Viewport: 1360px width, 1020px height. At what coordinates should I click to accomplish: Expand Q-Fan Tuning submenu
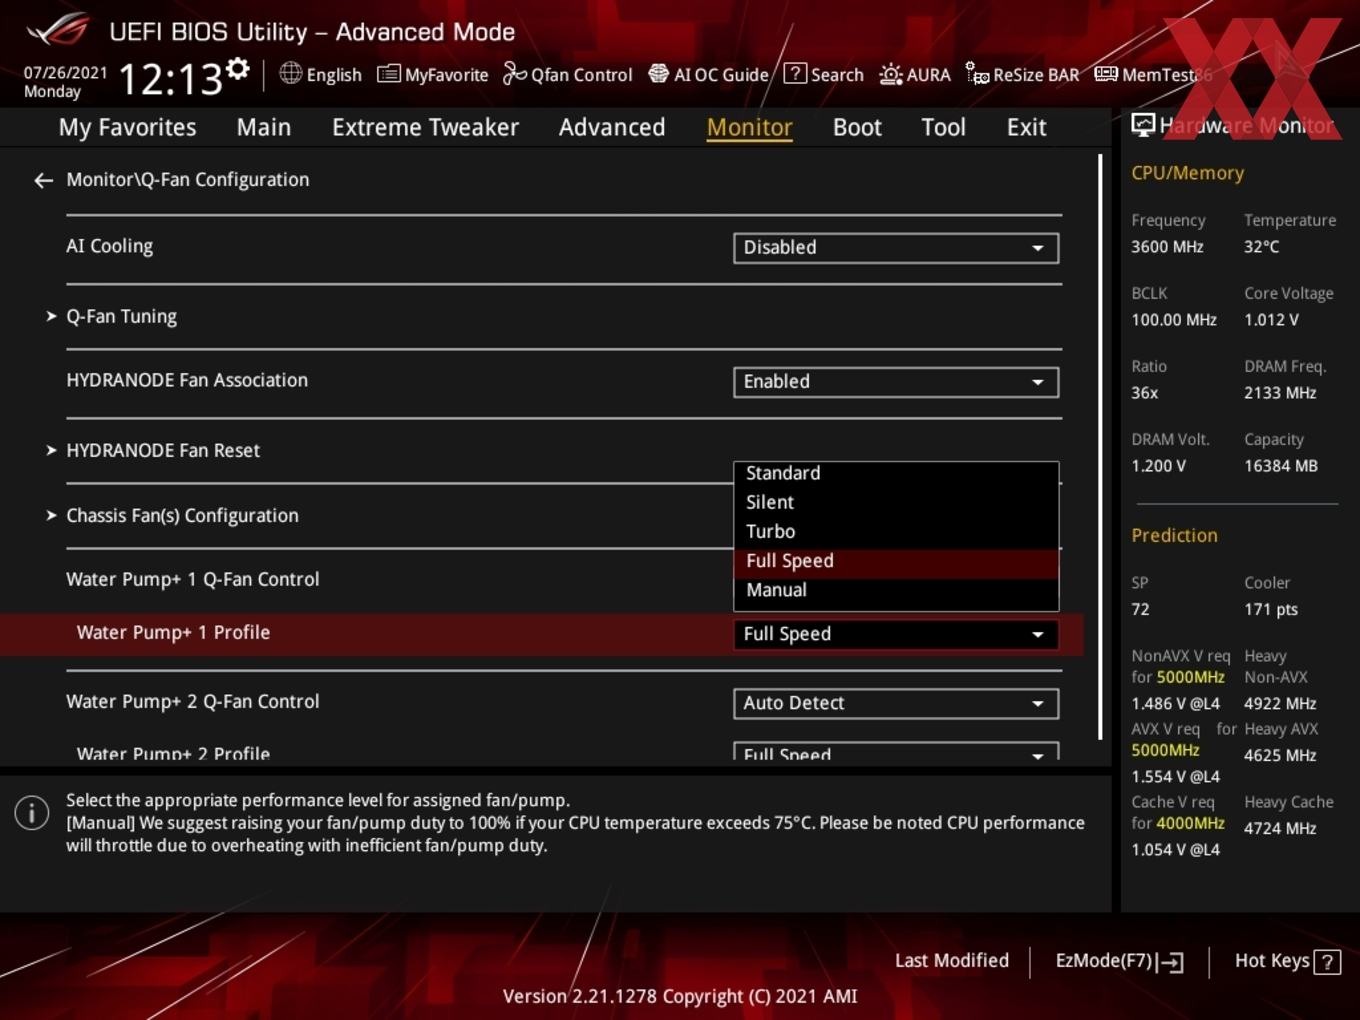tap(121, 316)
